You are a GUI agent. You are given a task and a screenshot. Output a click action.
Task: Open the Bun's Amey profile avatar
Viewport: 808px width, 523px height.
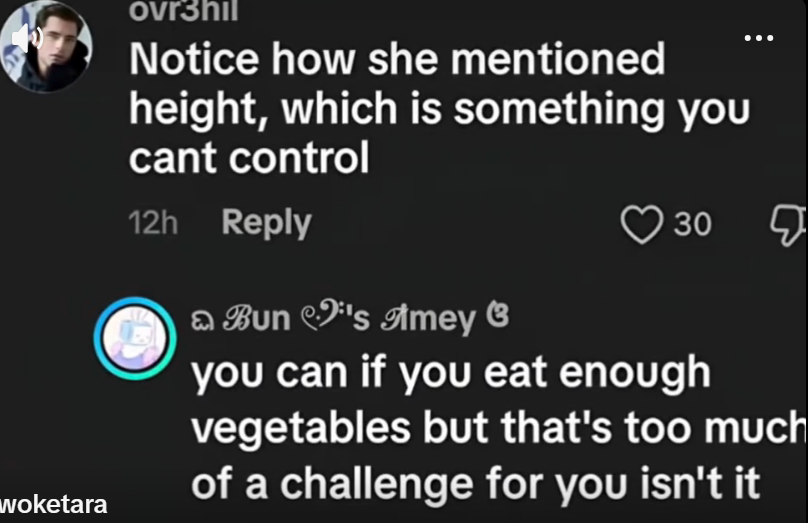tap(136, 338)
